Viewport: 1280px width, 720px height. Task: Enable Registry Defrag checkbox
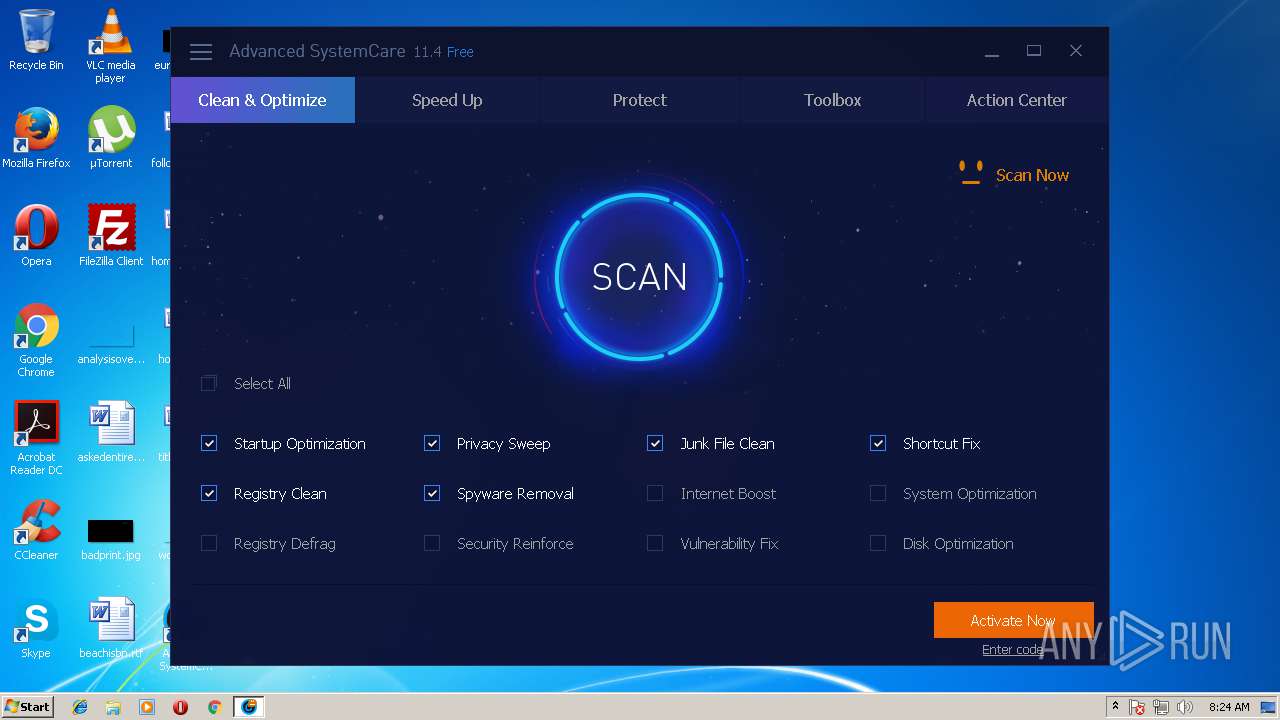(x=209, y=543)
